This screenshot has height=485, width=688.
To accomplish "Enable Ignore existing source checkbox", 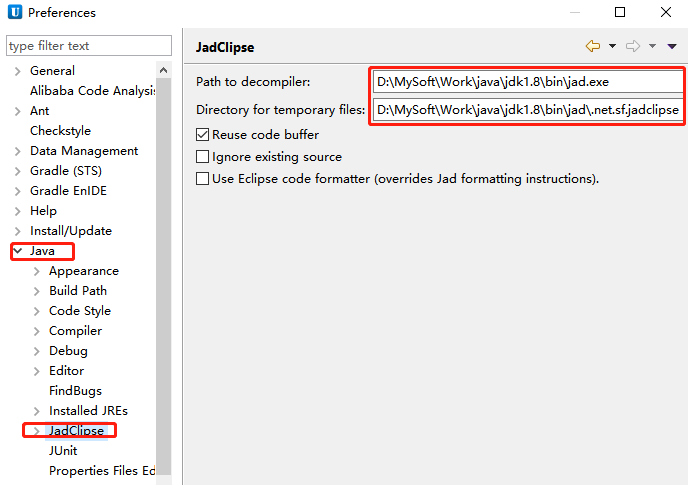I will pos(202,157).
